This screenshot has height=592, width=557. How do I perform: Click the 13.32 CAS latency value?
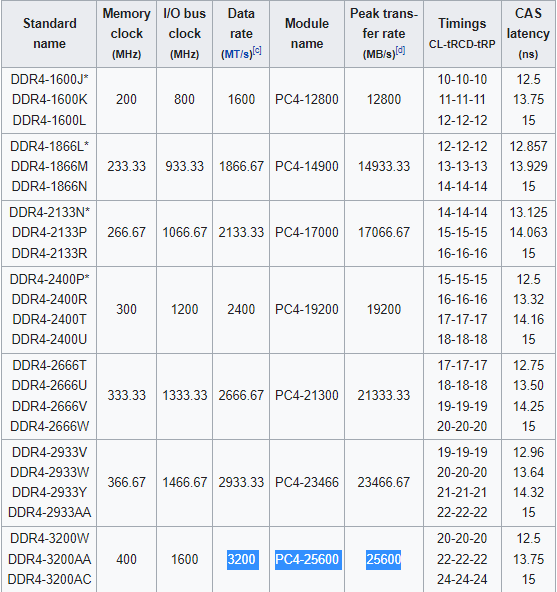point(528,299)
